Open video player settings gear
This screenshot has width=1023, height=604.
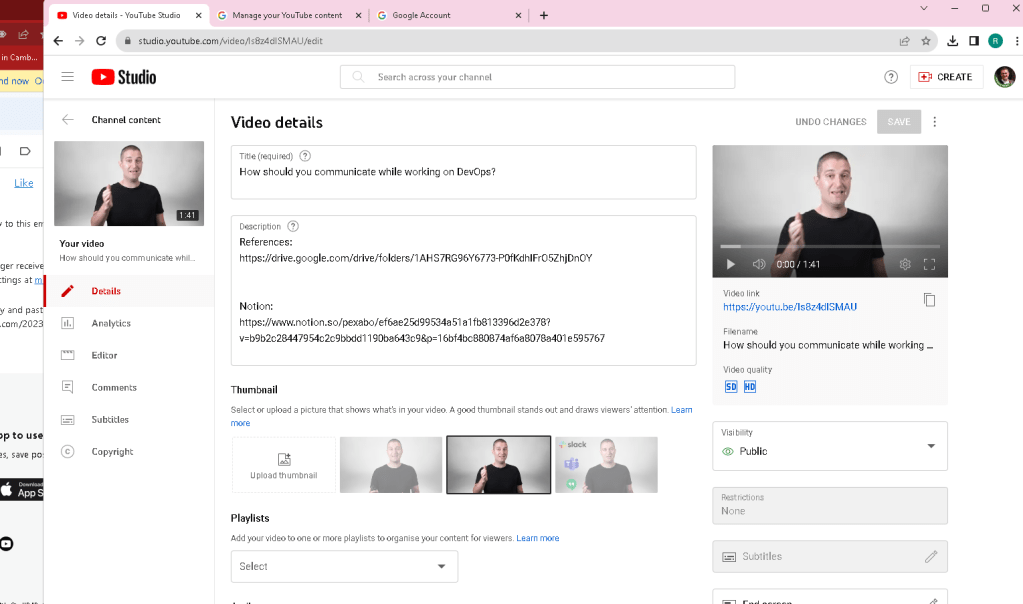point(905,264)
